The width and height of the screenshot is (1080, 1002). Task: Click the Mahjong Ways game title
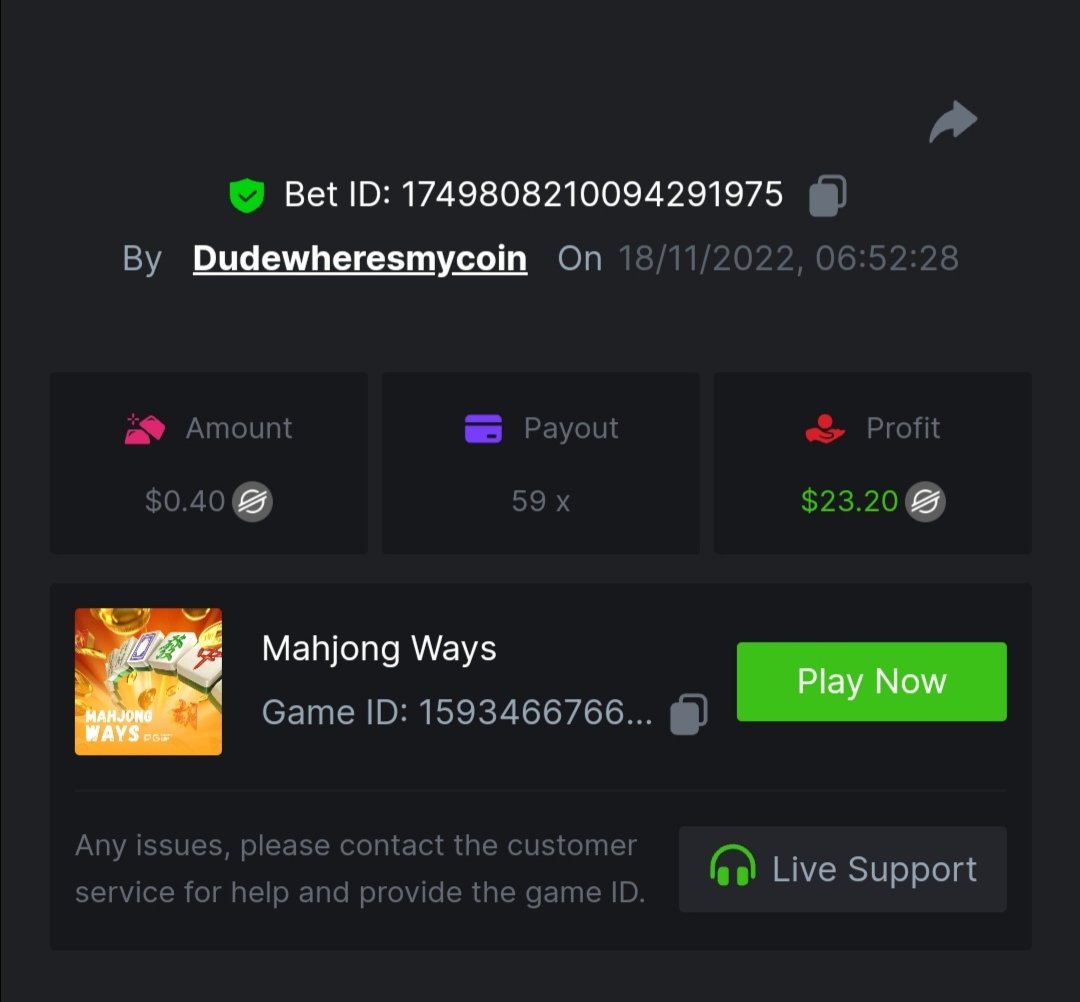point(379,649)
